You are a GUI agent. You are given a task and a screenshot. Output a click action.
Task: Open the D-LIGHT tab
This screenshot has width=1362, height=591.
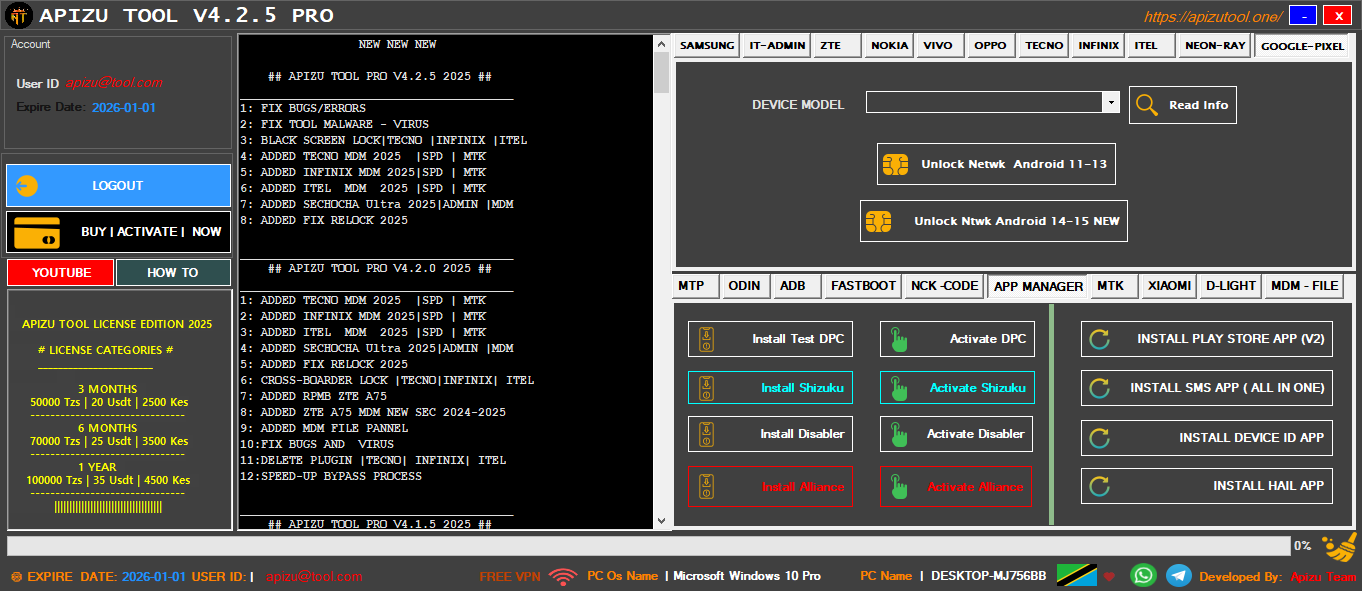coord(1230,286)
